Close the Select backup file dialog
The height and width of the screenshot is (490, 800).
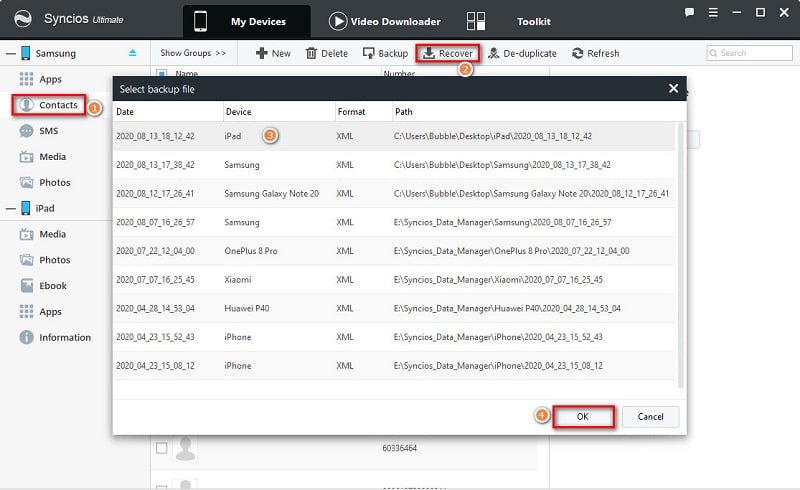pos(673,89)
